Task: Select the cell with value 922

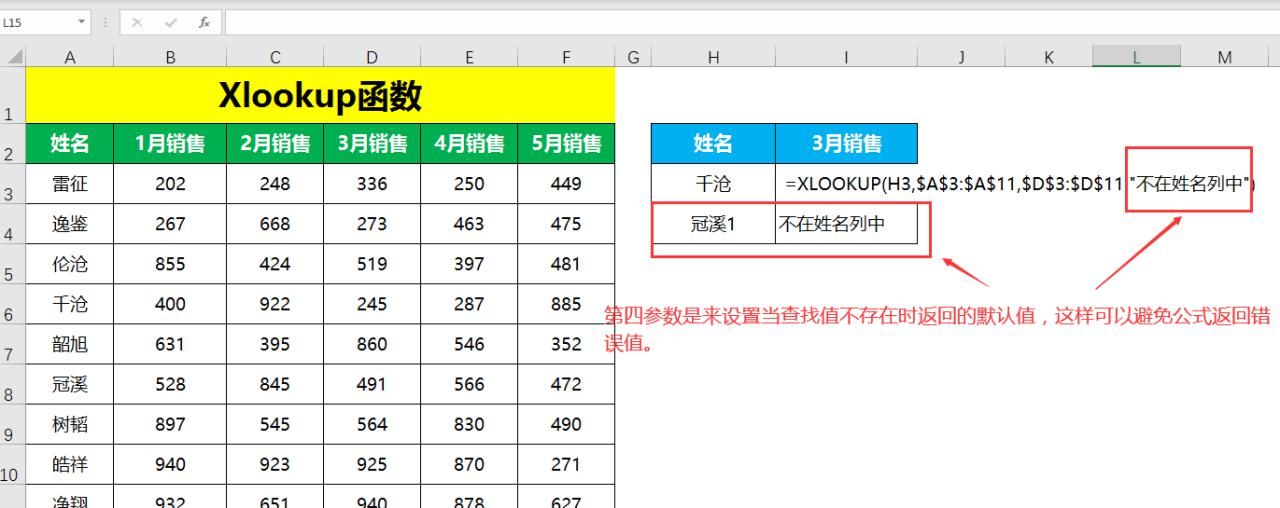Action: [x=275, y=304]
